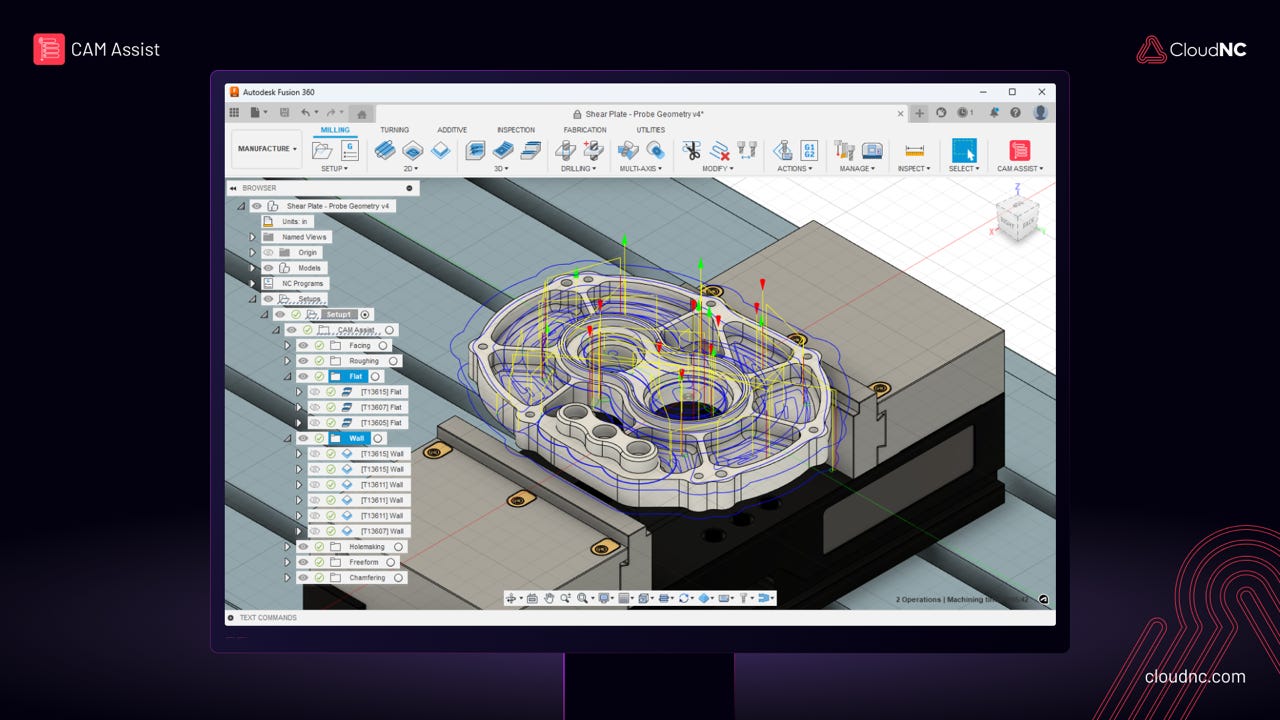
Task: Select the 2D Pocket icon
Action: tap(412, 150)
